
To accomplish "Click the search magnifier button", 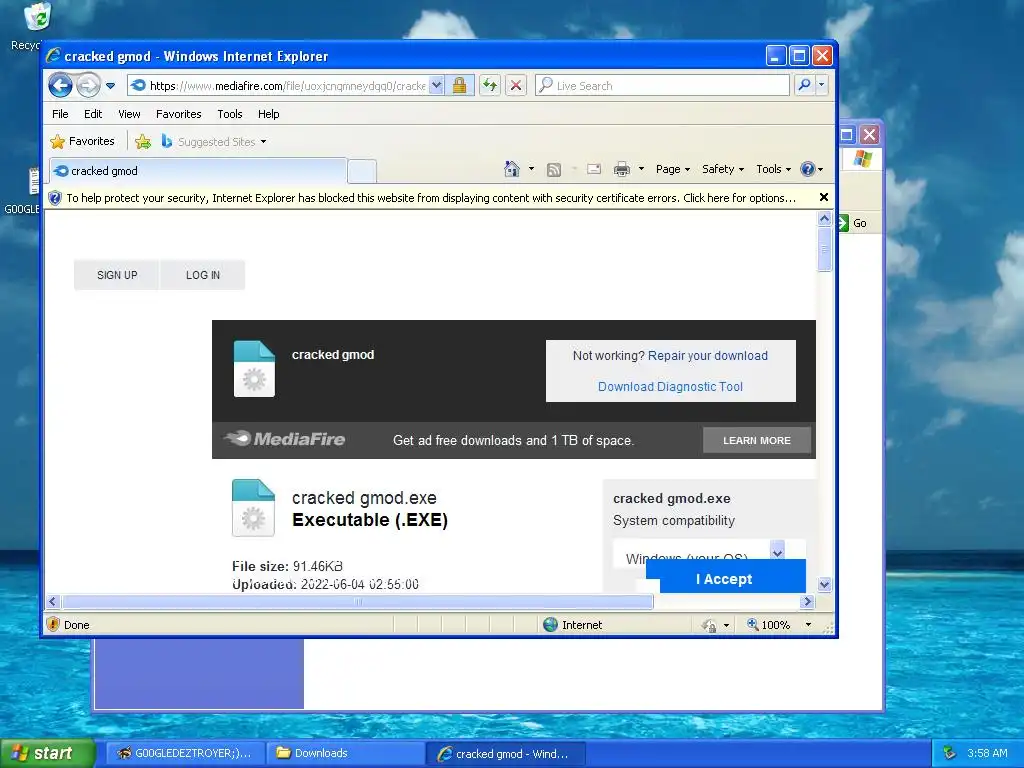I will coord(805,86).
